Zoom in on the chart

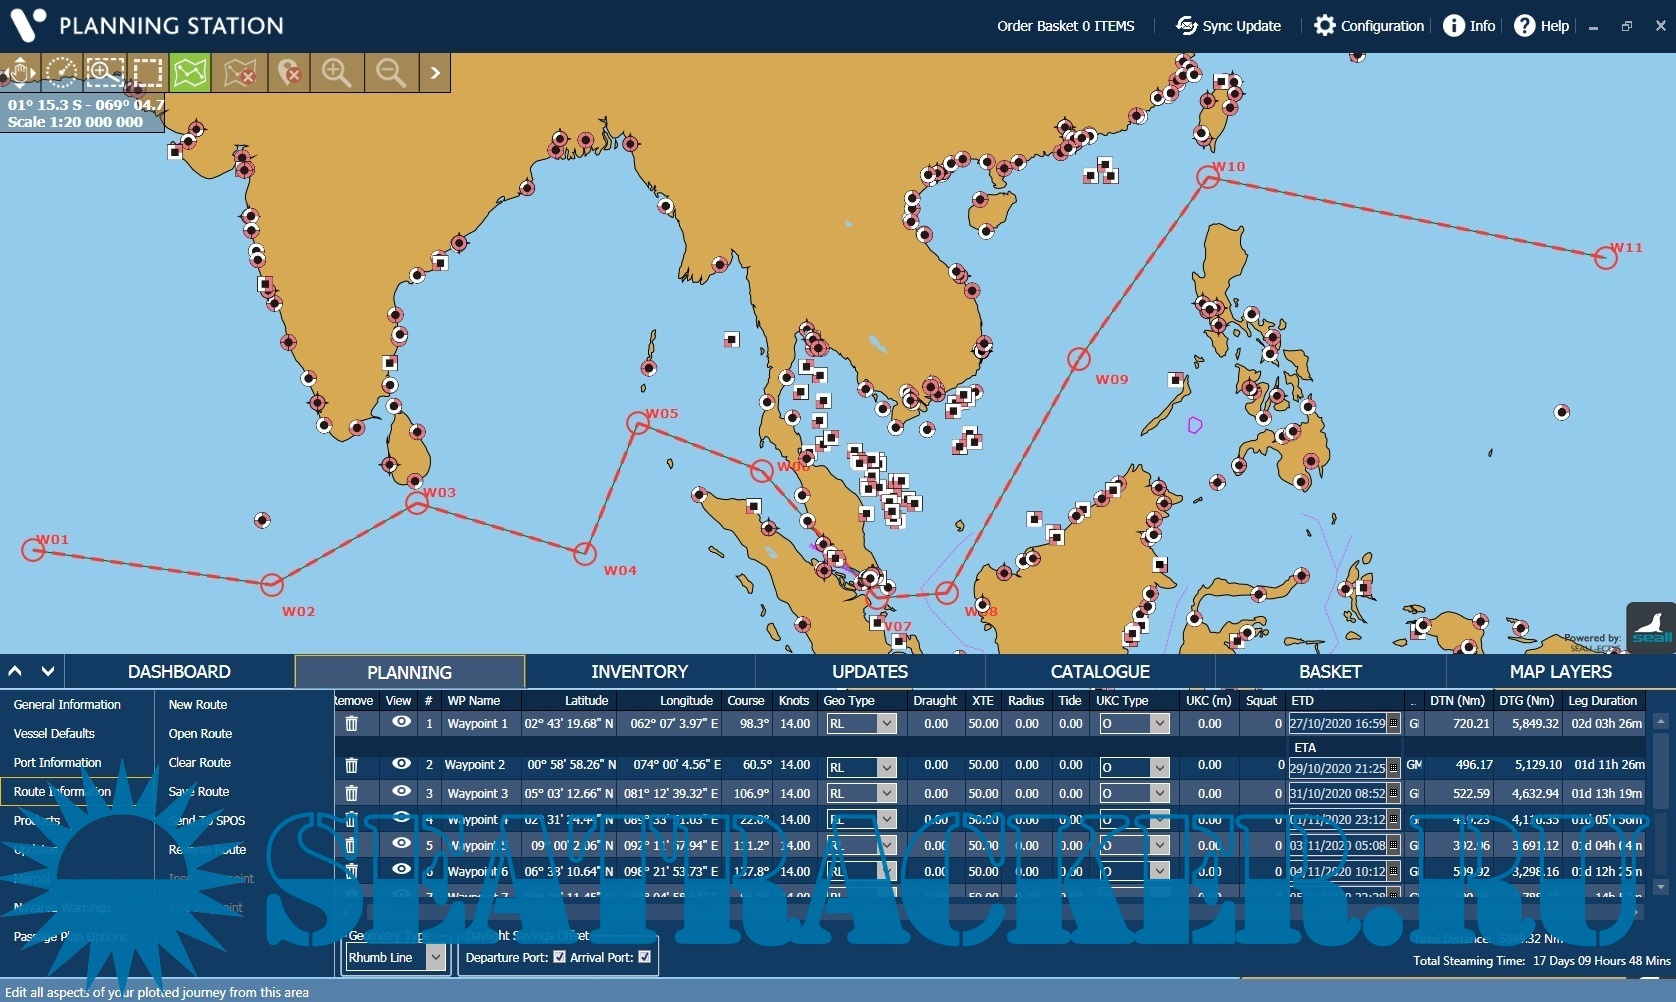336,73
